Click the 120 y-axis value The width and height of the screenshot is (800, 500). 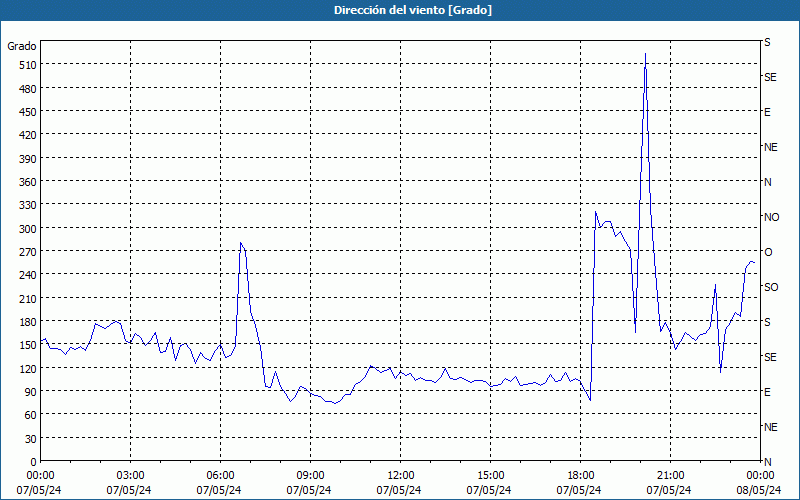pyautogui.click(x=28, y=368)
